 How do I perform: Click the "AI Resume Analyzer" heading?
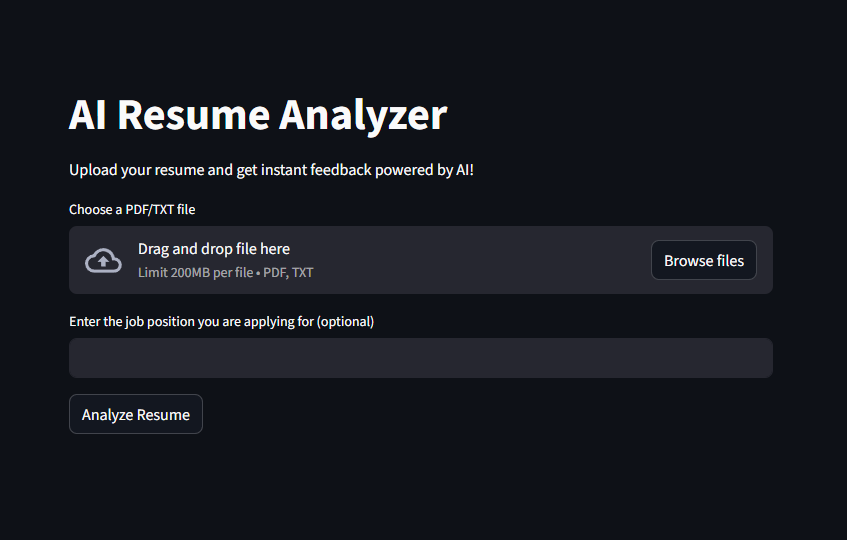pos(257,115)
